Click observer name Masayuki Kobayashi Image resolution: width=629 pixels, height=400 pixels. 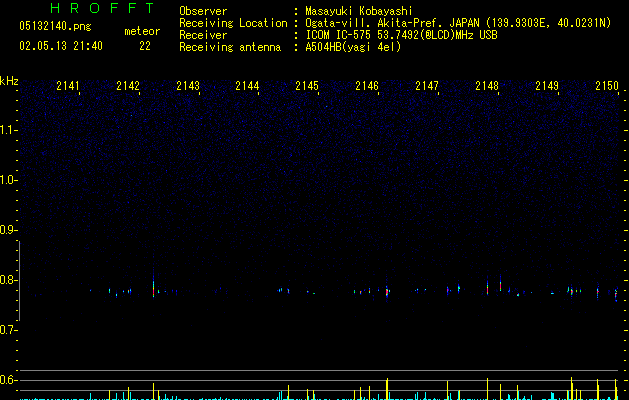coord(359,11)
